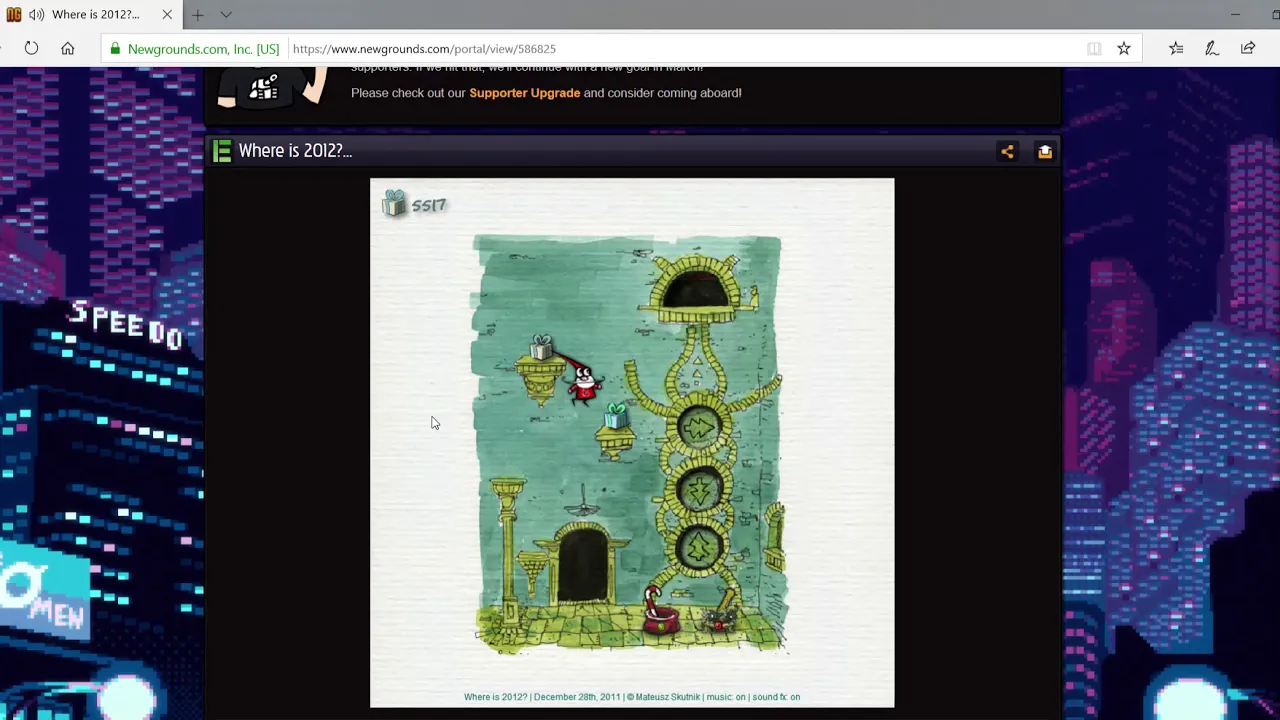
Task: Open the favorites hub icon
Action: pyautogui.click(x=1176, y=48)
